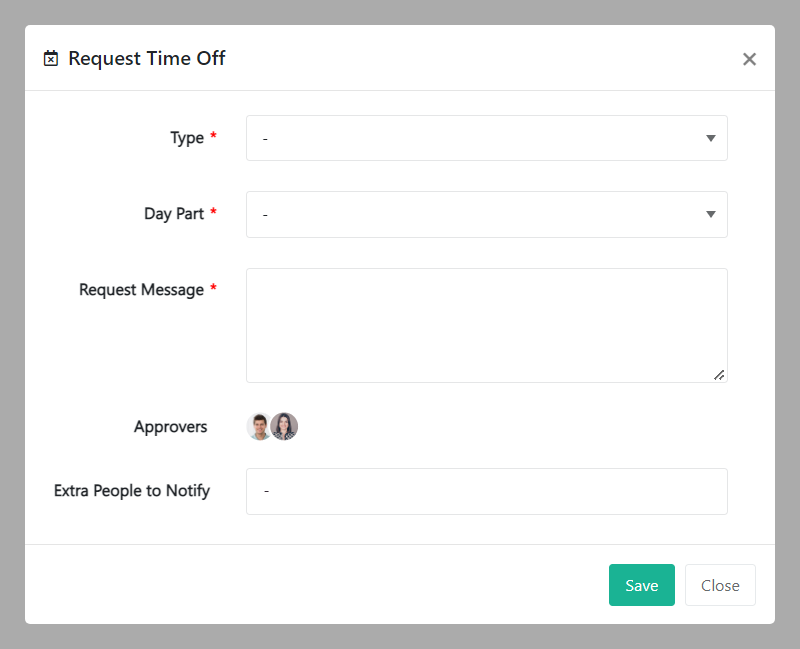Save the time off request
The width and height of the screenshot is (800, 649).
pos(641,585)
